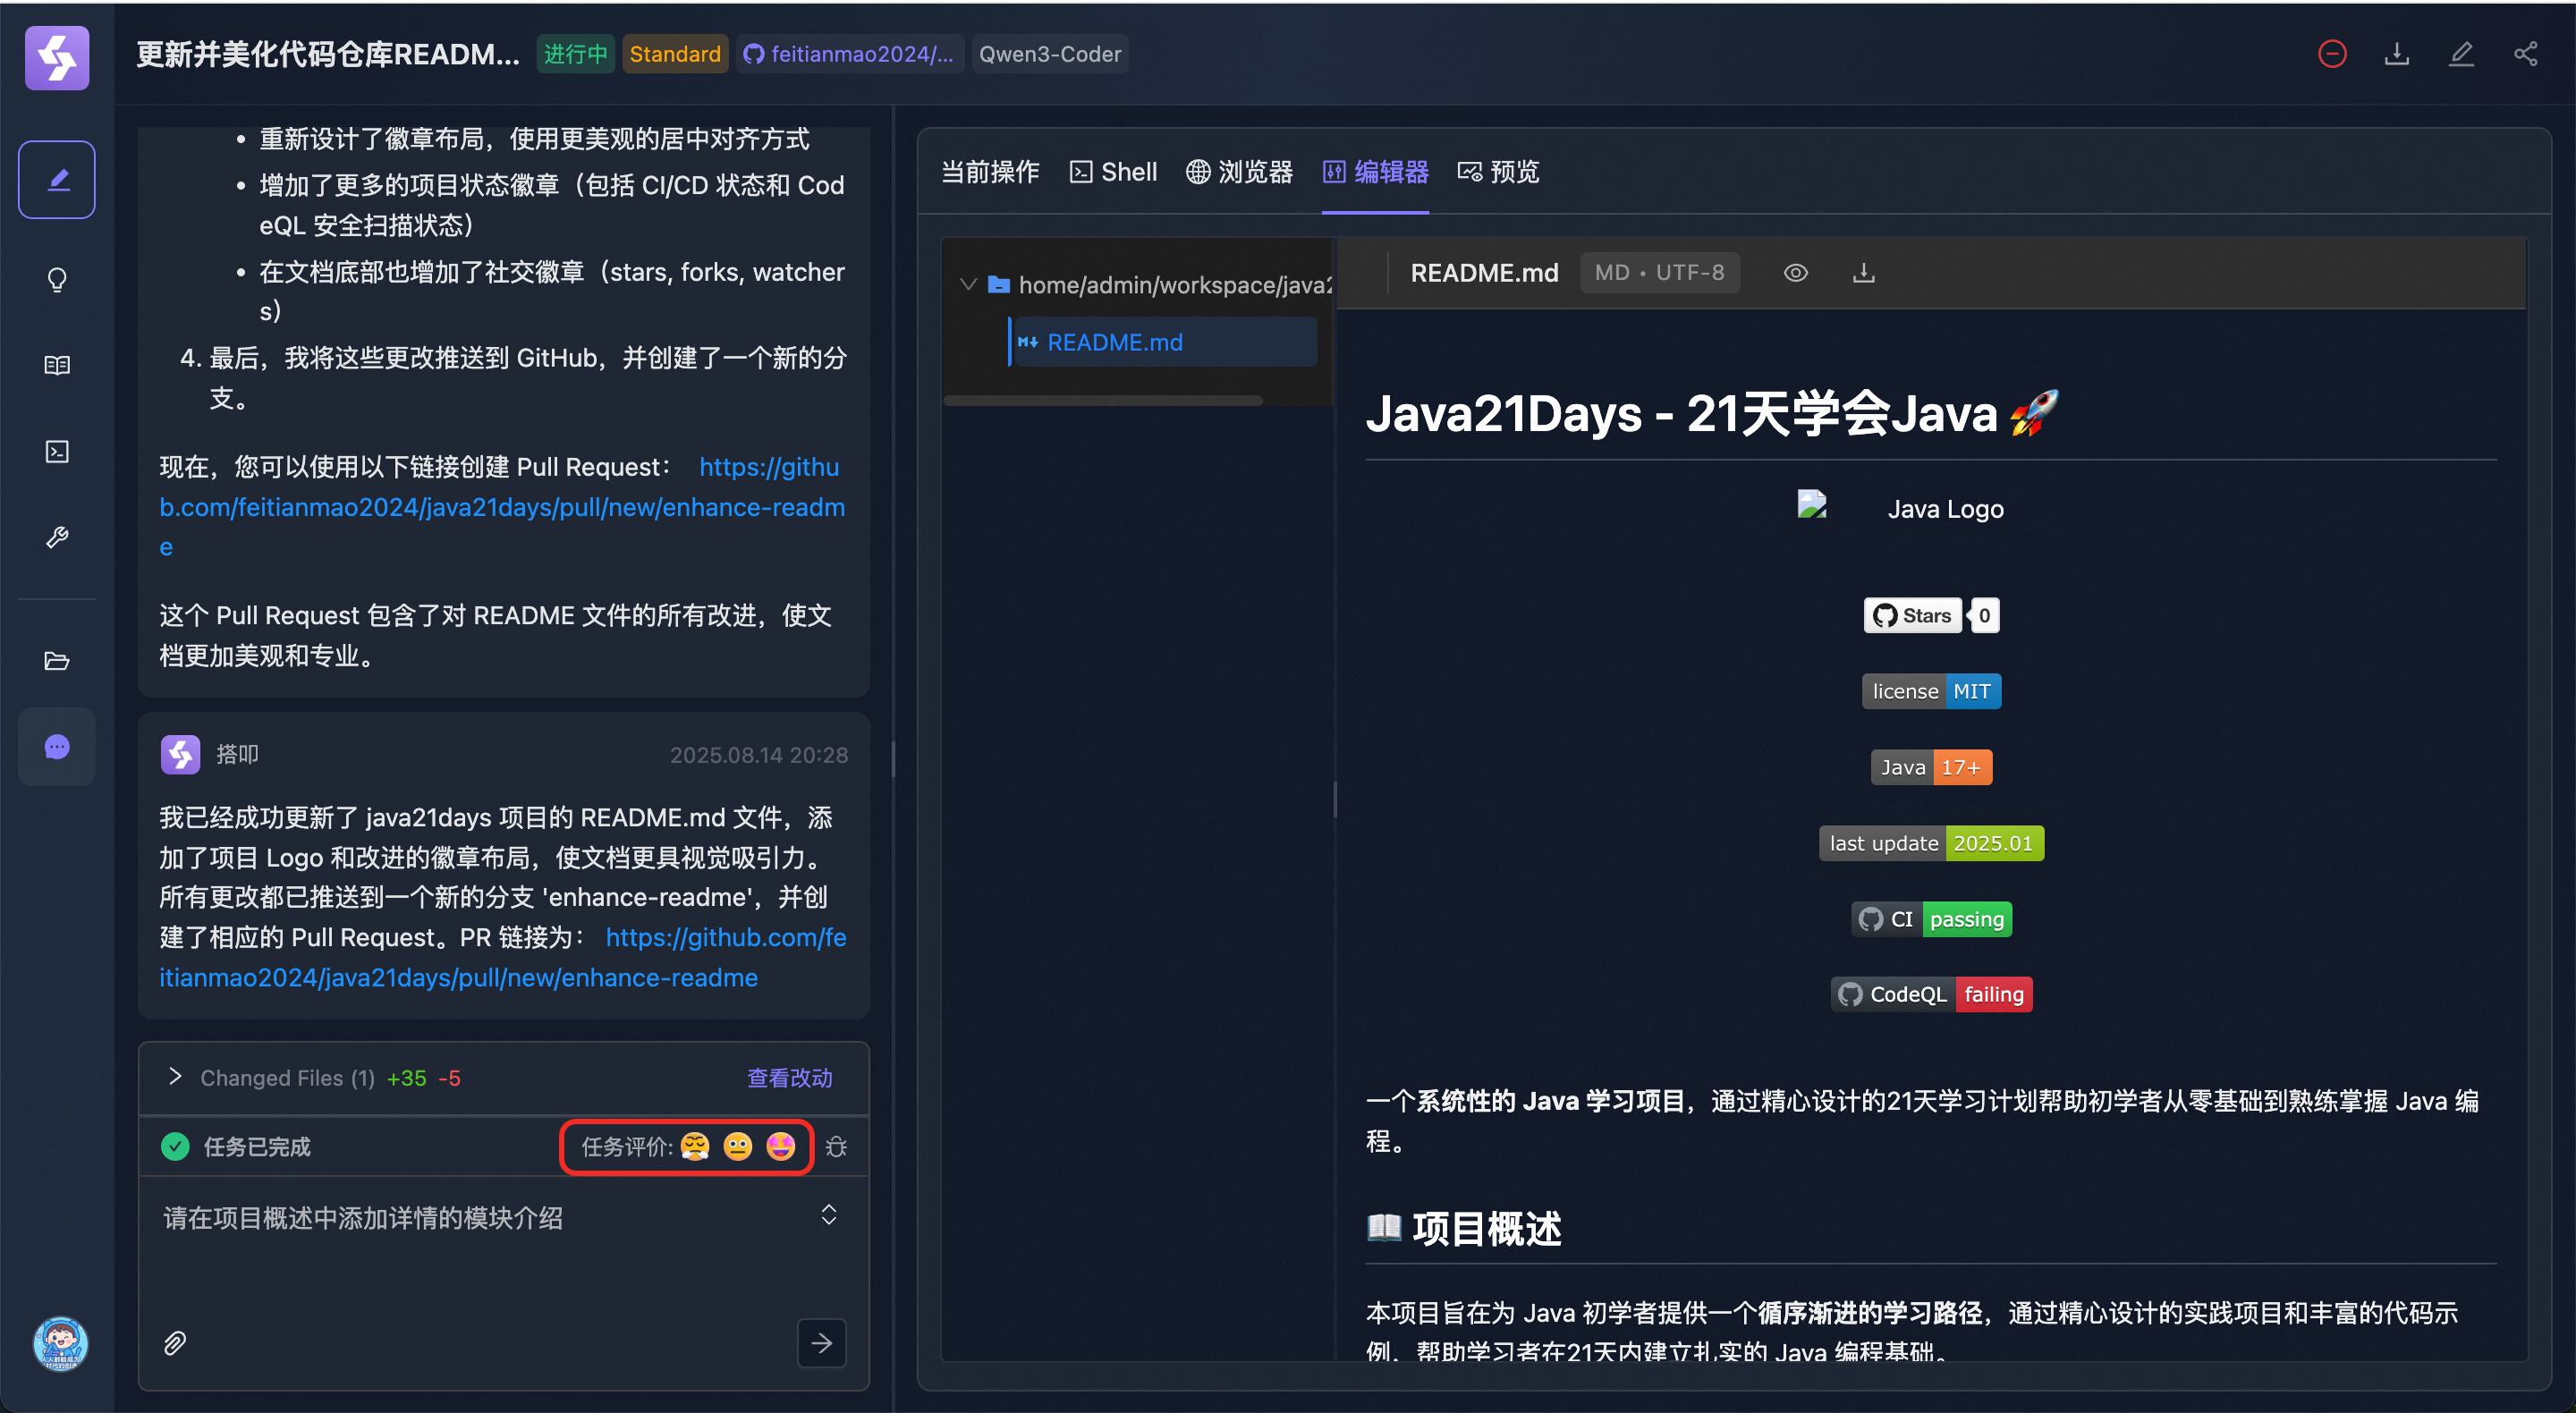The image size is (2576, 1413).
Task: Click the attachment paperclip icon
Action: pyautogui.click(x=175, y=1342)
